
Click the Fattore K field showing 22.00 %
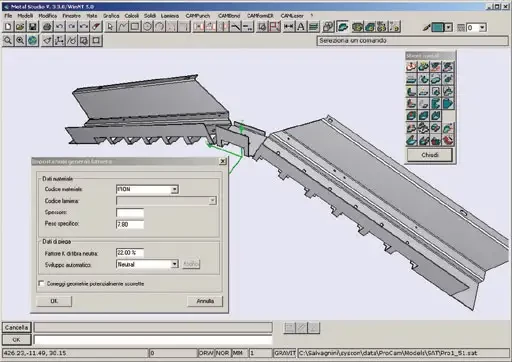pos(130,253)
